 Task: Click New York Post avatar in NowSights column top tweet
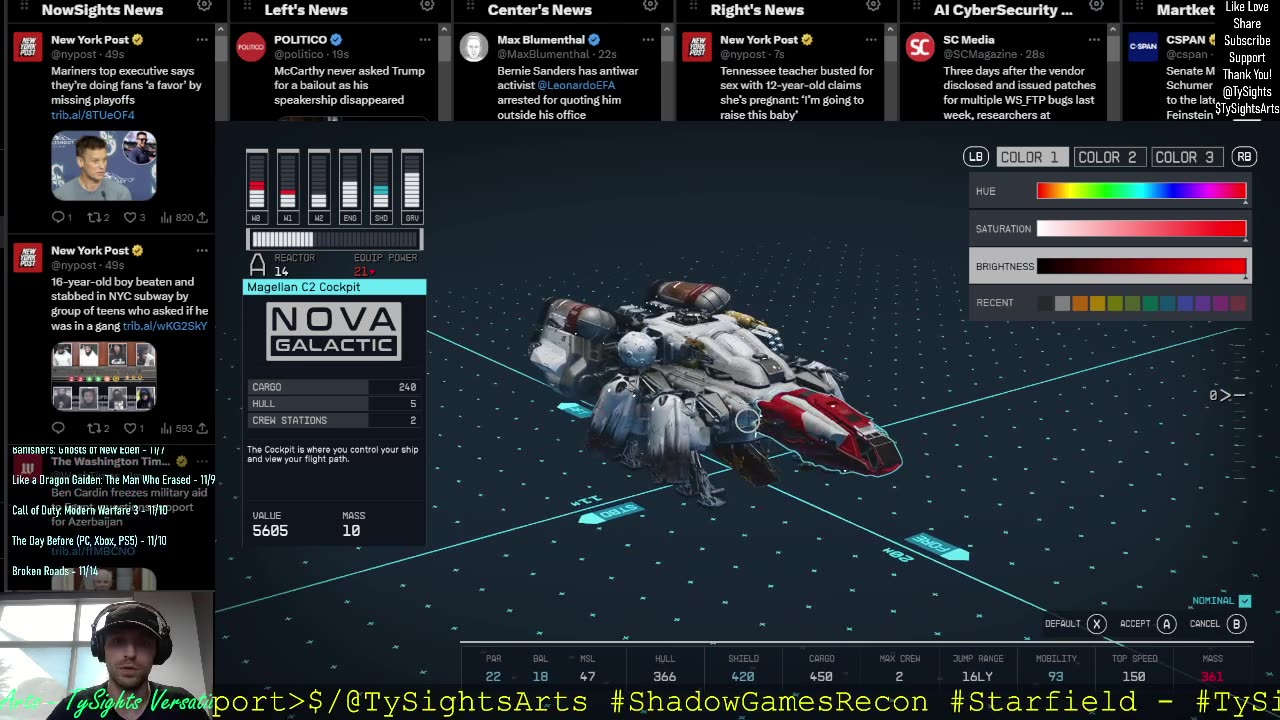click(x=28, y=47)
